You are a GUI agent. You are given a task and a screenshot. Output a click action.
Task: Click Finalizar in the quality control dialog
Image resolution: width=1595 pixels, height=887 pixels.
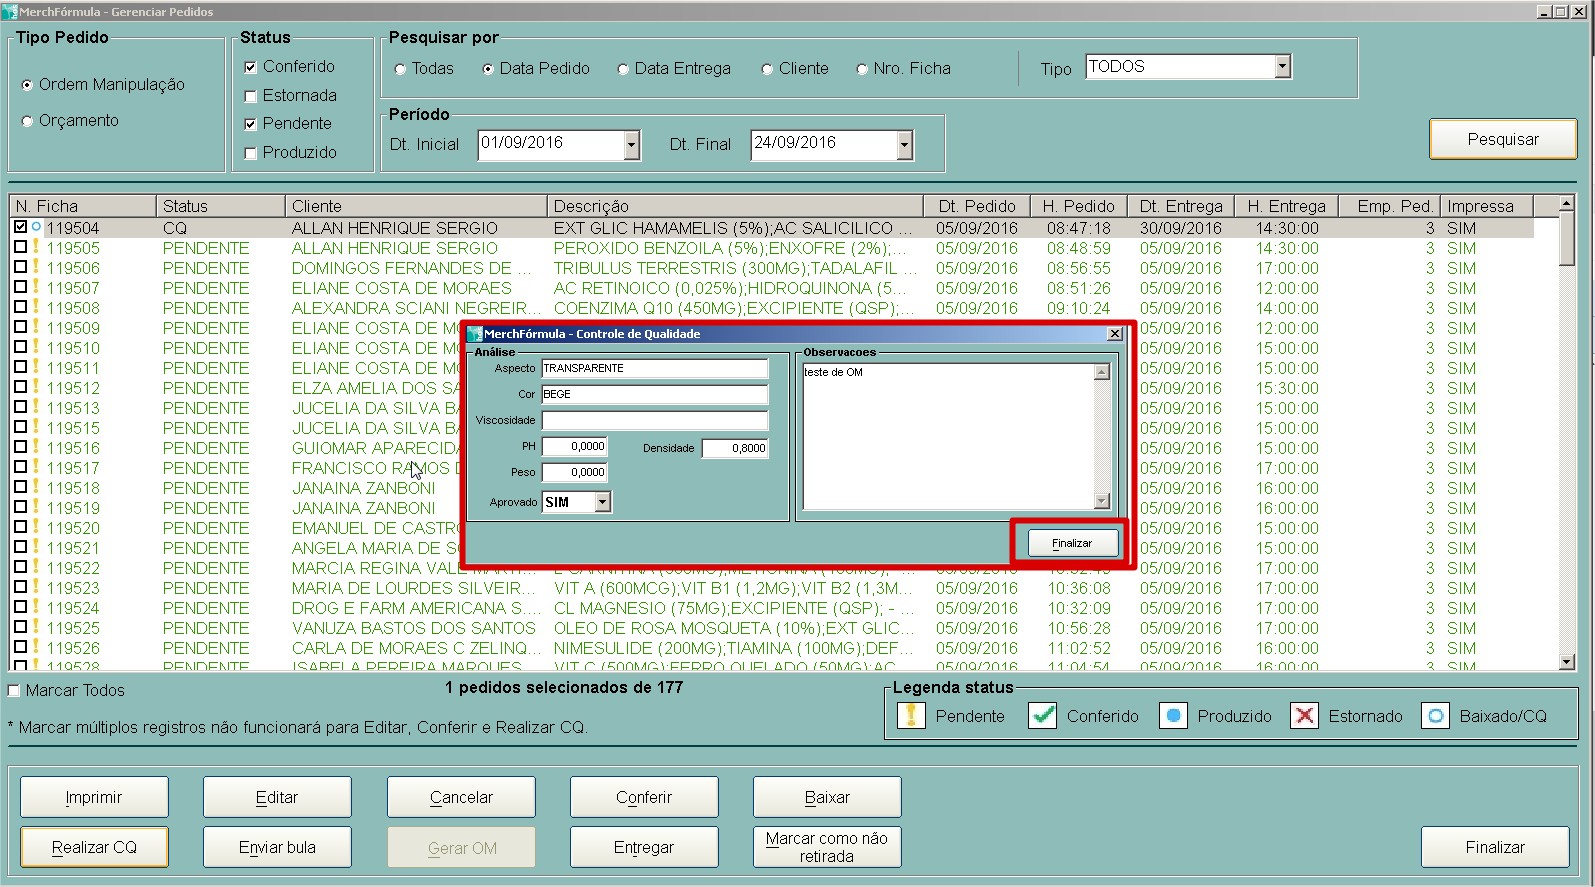1071,543
